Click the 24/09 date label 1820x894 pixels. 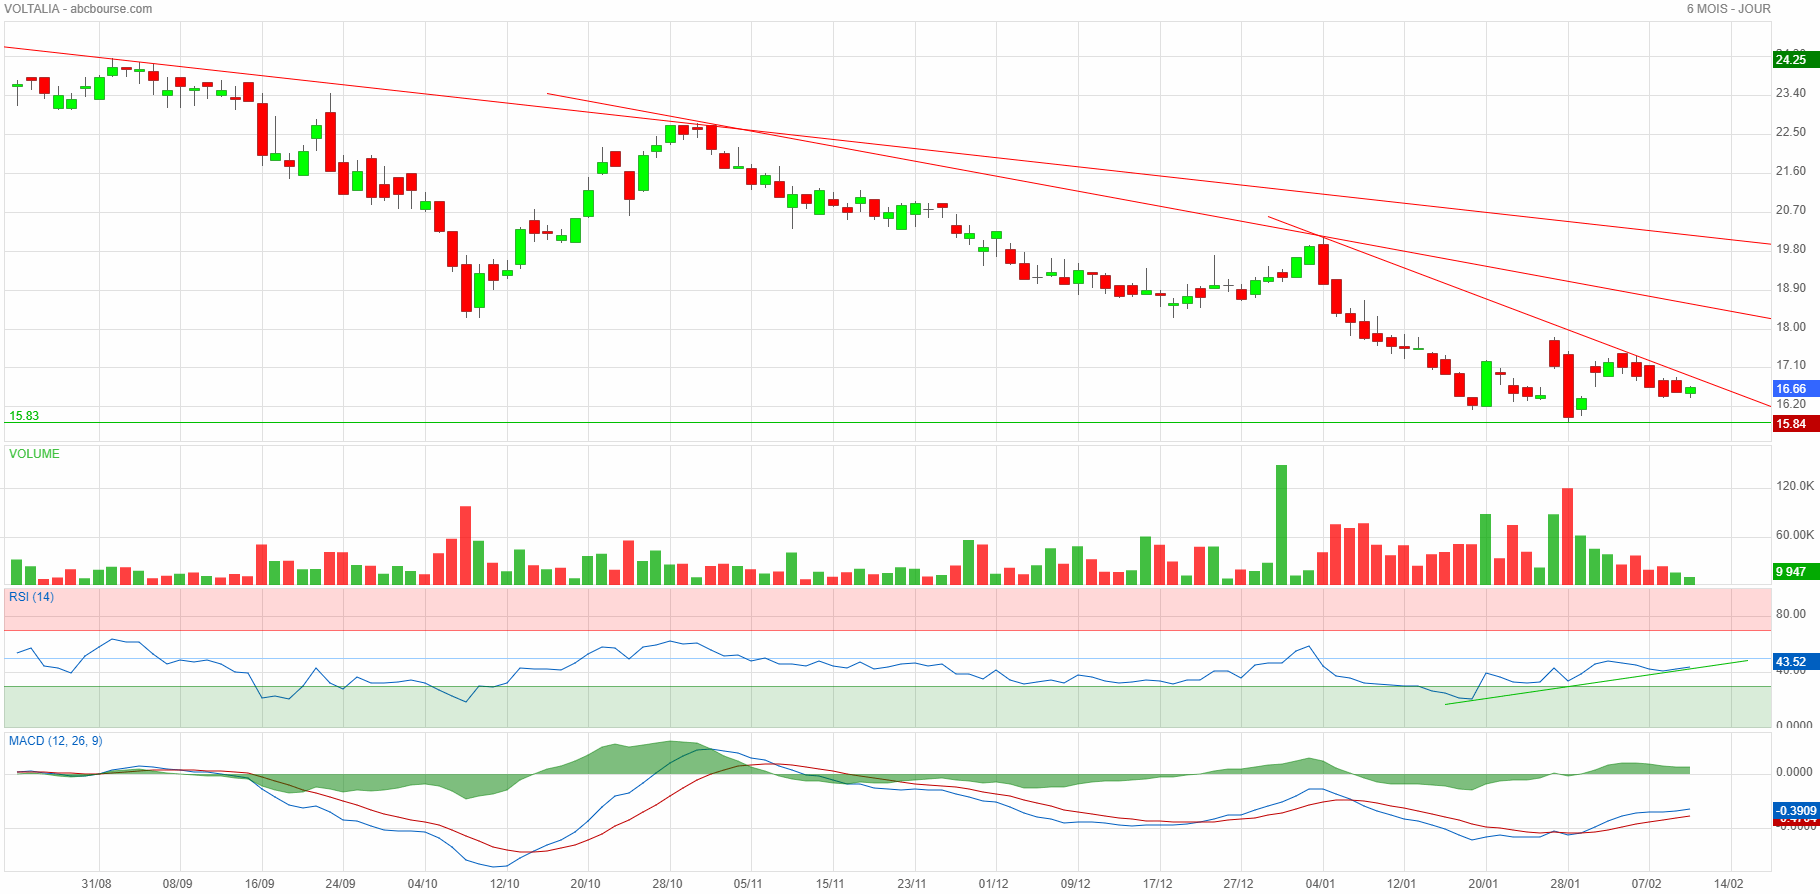(340, 884)
